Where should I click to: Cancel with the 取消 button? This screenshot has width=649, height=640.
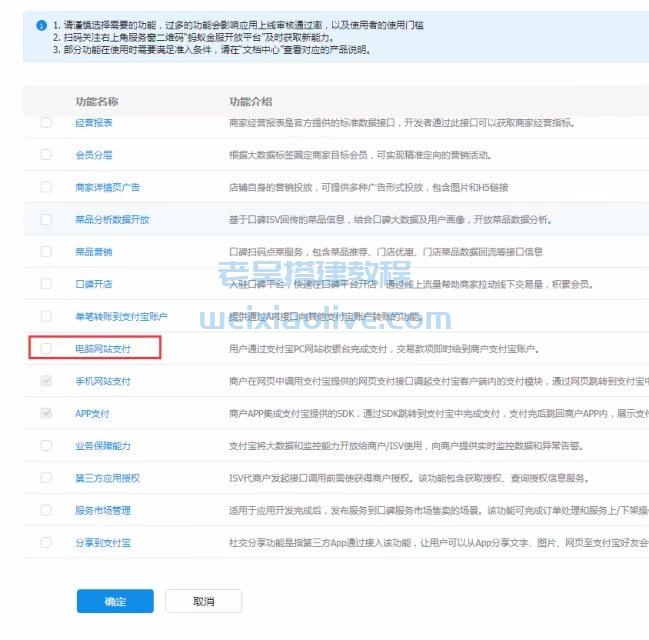click(x=204, y=601)
